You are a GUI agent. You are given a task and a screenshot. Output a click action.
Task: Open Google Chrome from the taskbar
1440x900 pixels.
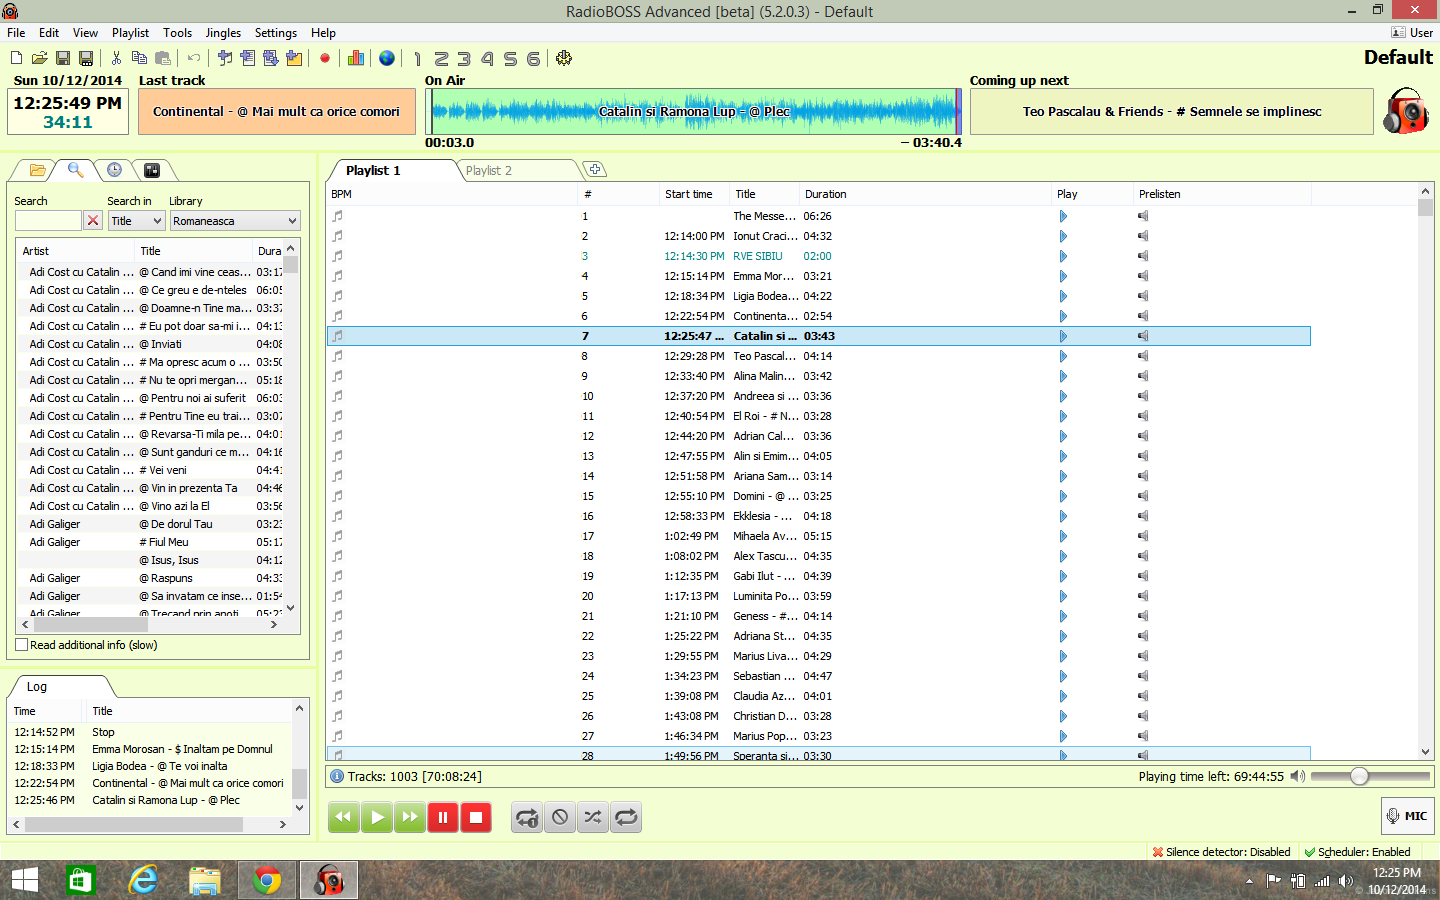coord(267,880)
